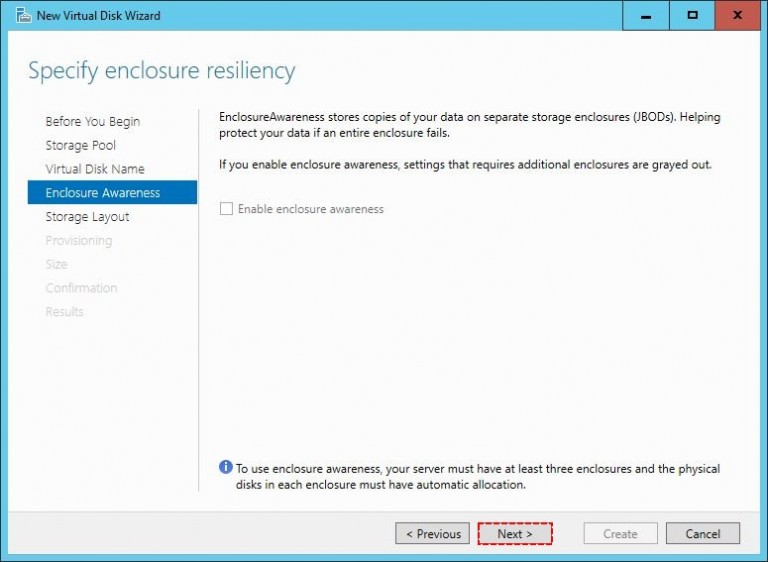This screenshot has width=768, height=562.
Task: Maximize the wizard window
Action: [692, 16]
